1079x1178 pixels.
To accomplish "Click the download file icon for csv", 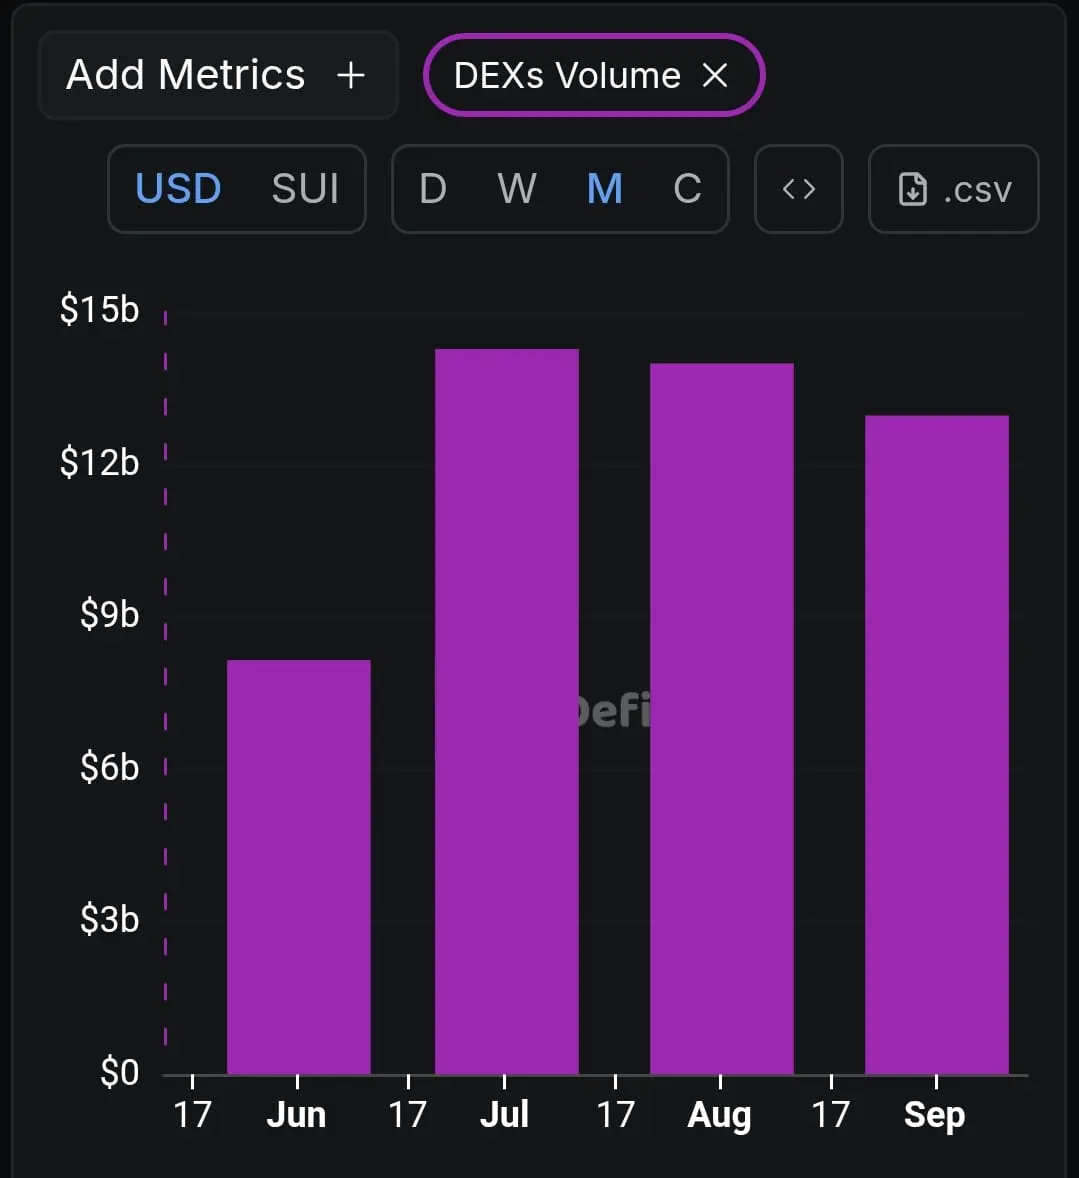I will point(912,189).
